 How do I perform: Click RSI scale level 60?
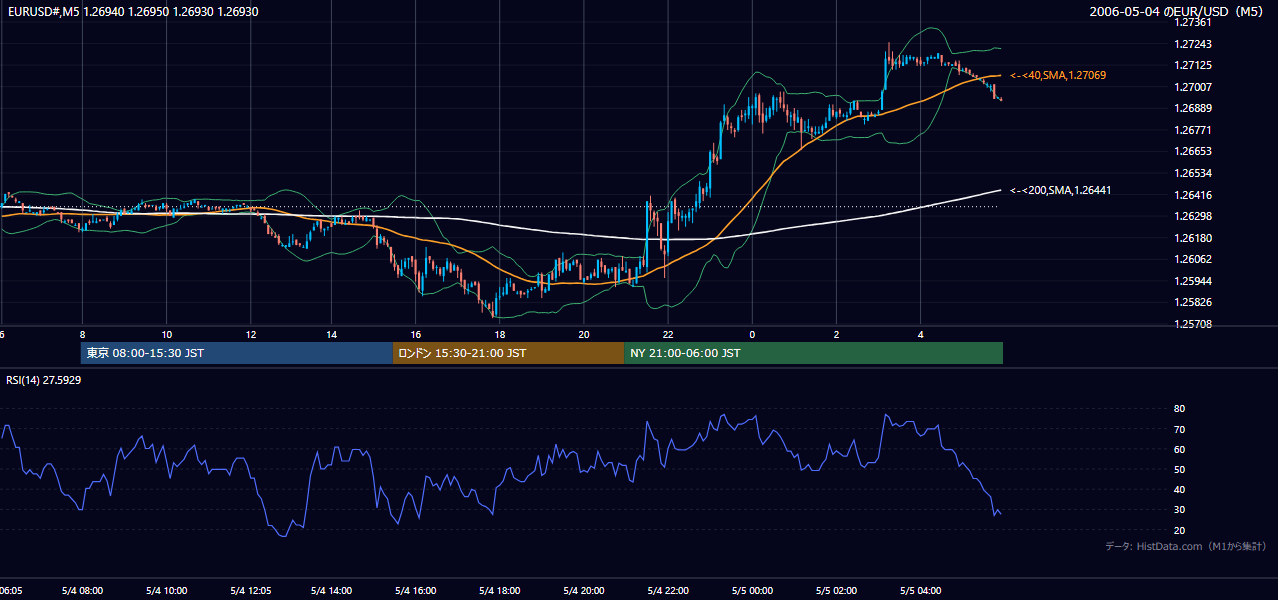[1179, 449]
